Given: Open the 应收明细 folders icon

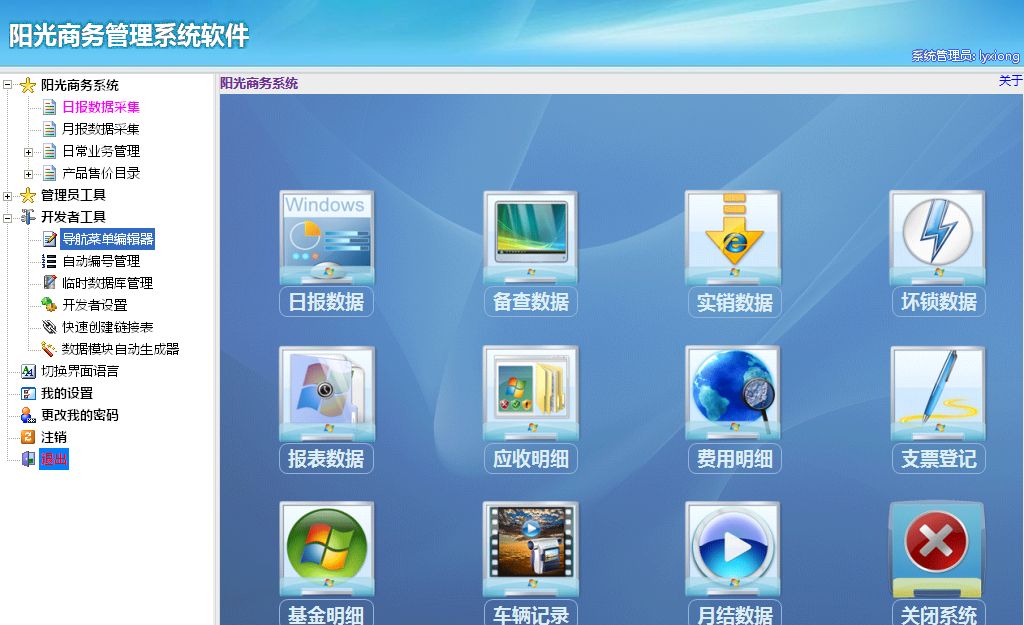Looking at the screenshot, I should pyautogui.click(x=530, y=393).
